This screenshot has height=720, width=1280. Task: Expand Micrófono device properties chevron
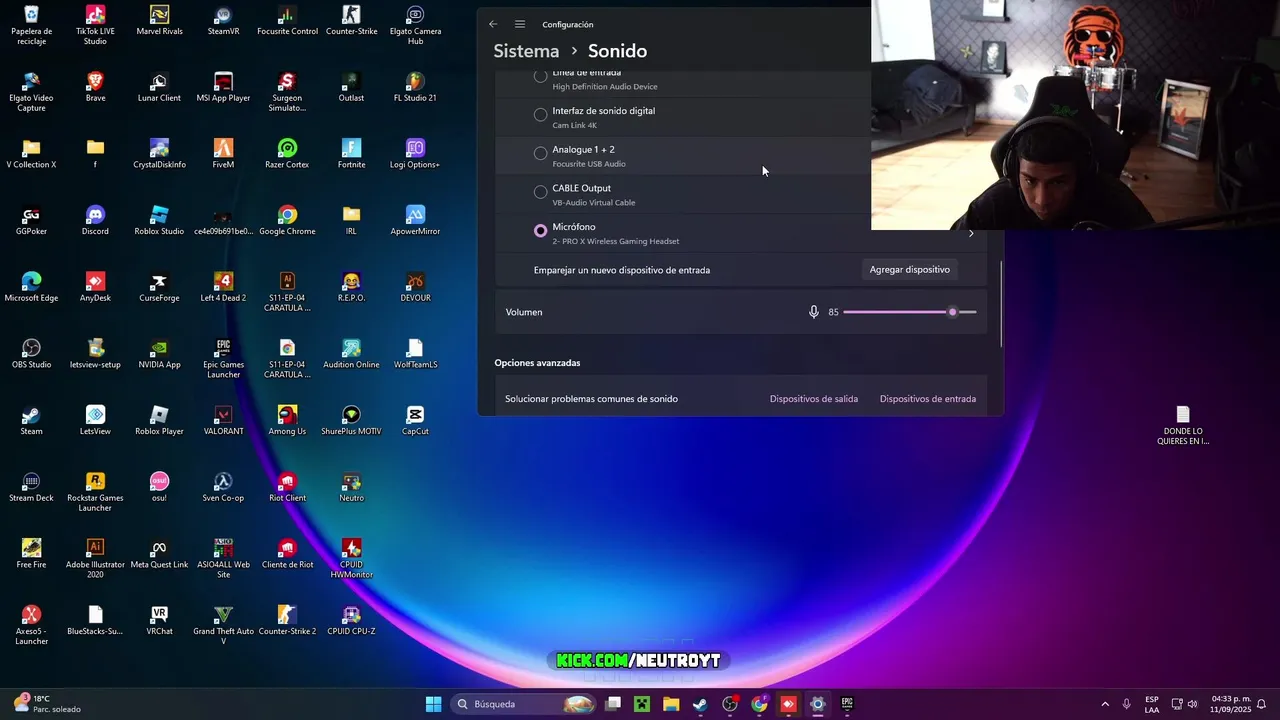pos(970,233)
